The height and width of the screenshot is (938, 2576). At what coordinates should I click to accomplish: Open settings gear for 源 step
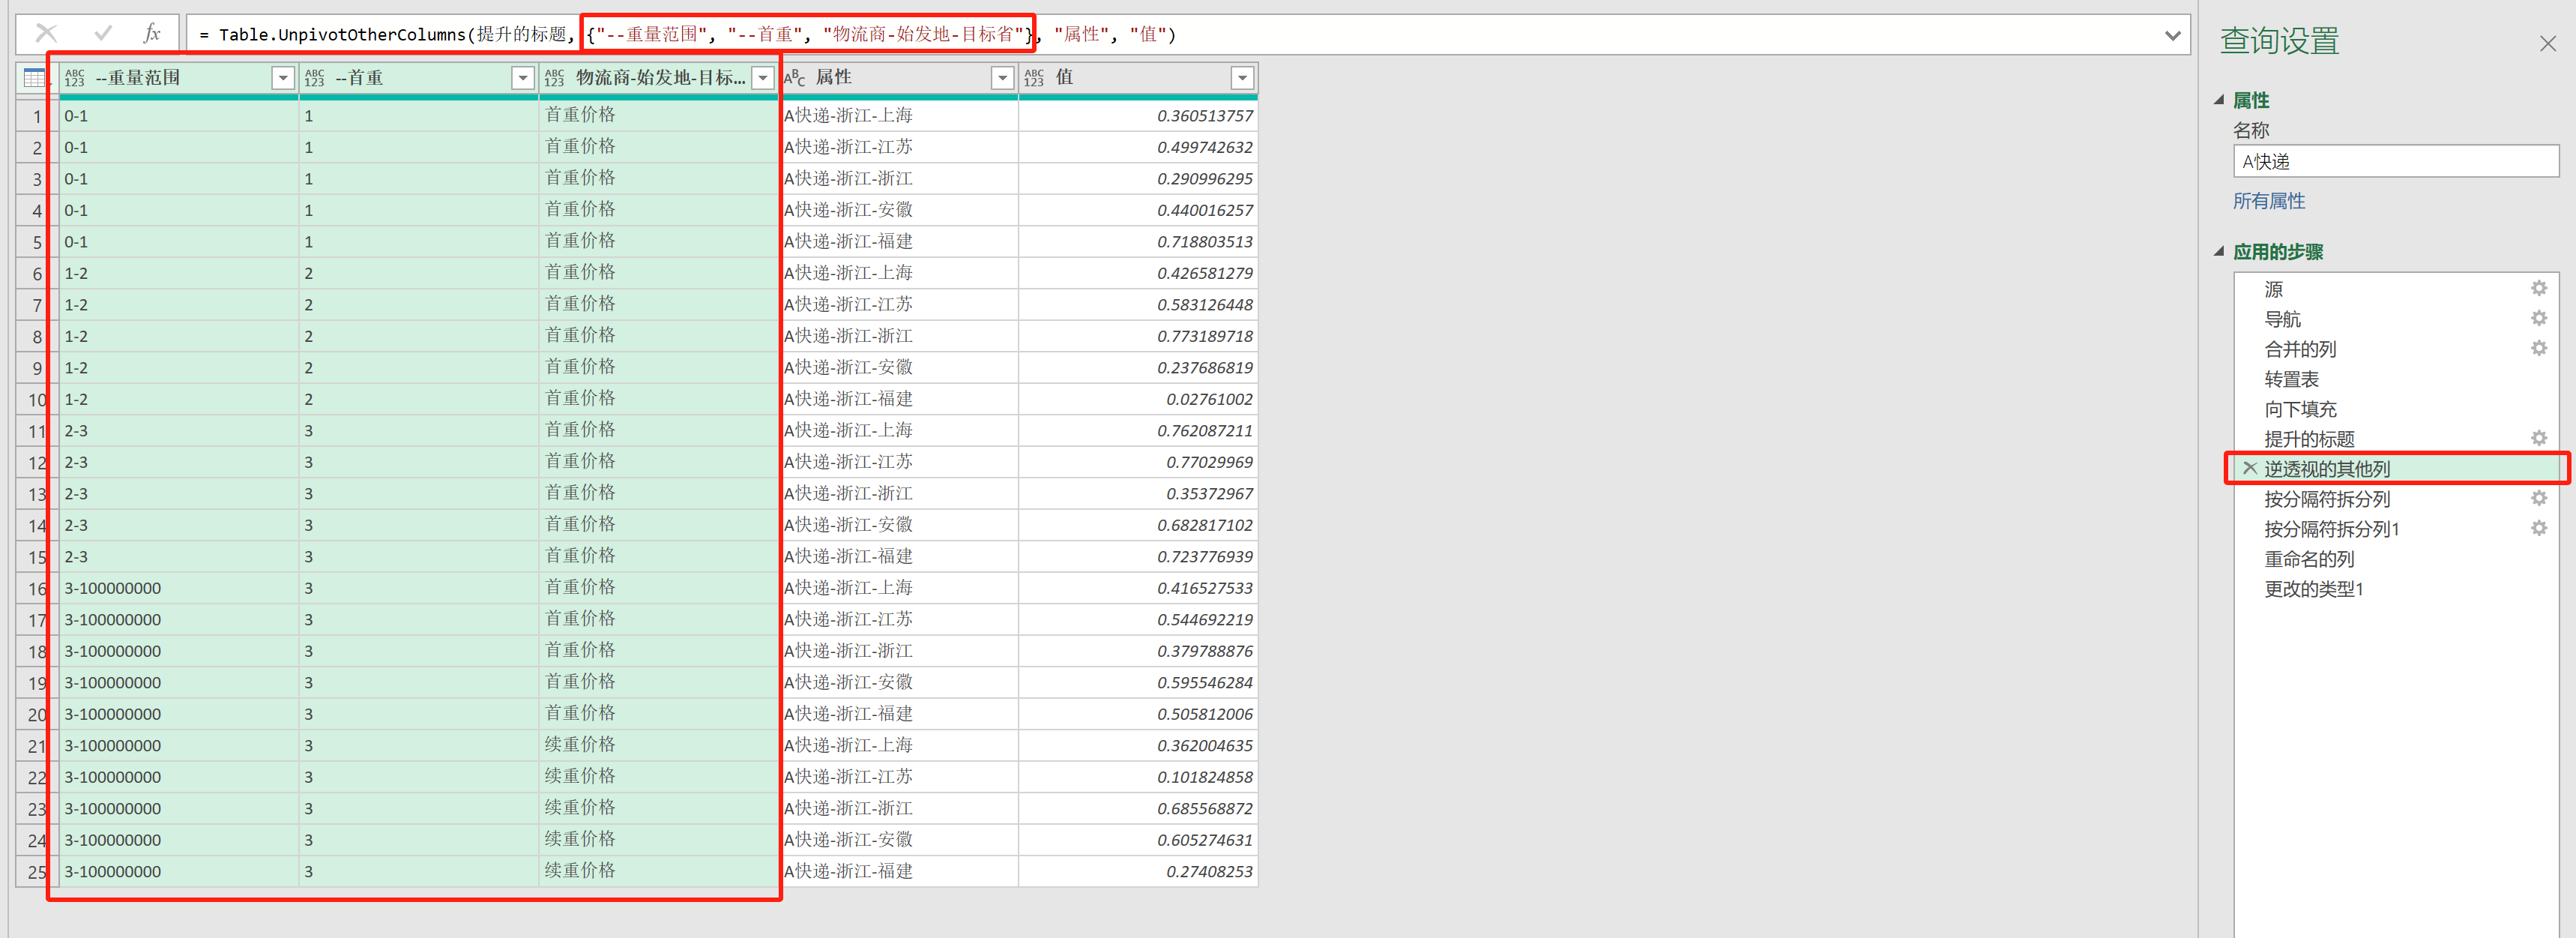click(2538, 289)
